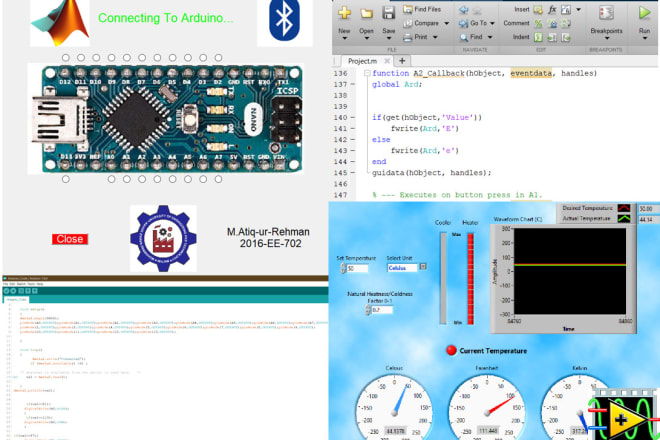Select the radio button above pin D9
This screenshot has width=660, height=440.
coord(112,58)
